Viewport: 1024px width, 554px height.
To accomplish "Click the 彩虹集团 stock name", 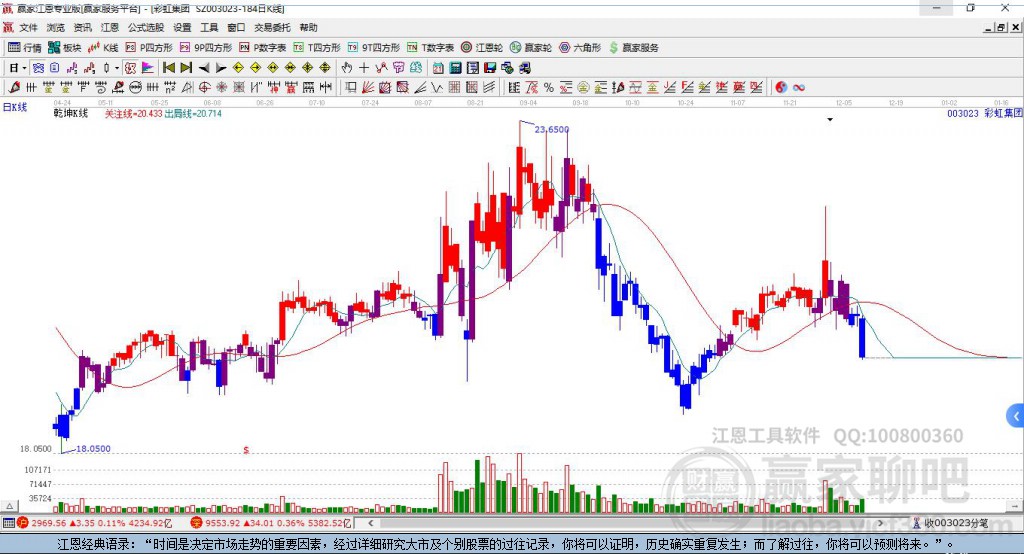I will click(x=1003, y=113).
